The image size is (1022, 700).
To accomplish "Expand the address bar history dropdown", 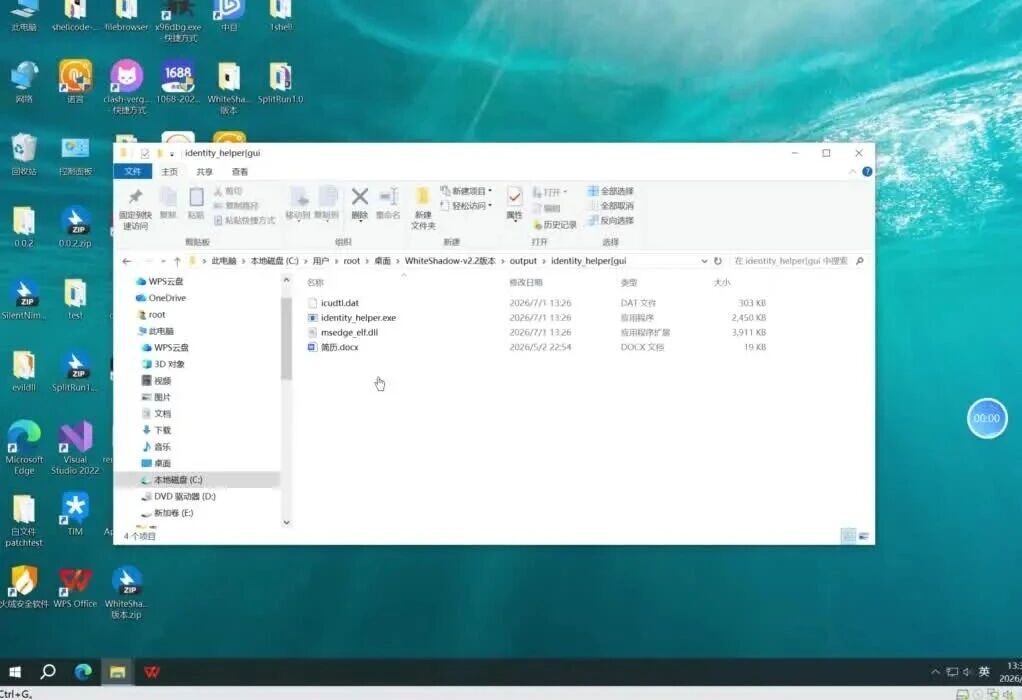I will 704,261.
